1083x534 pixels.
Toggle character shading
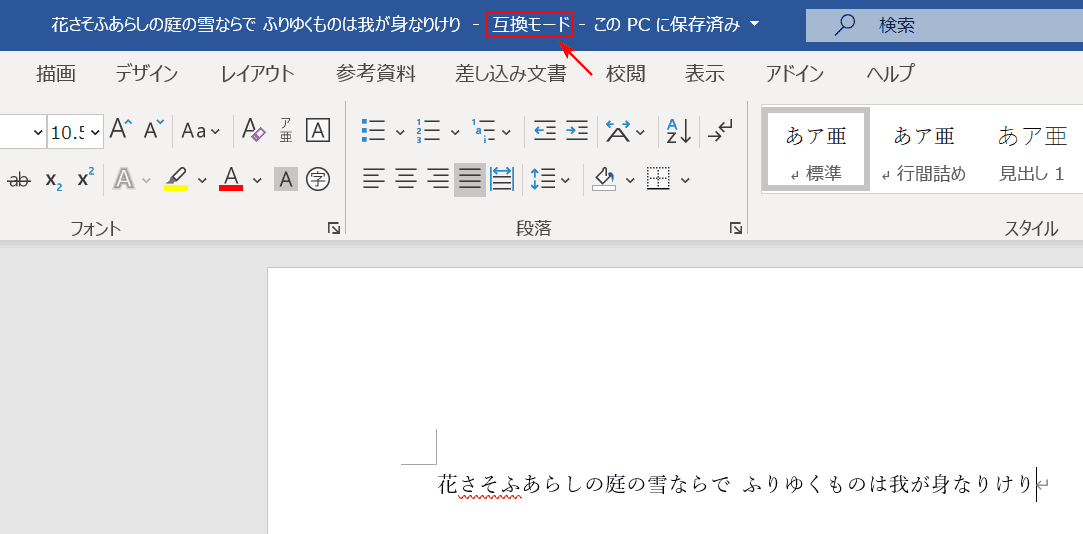click(286, 180)
